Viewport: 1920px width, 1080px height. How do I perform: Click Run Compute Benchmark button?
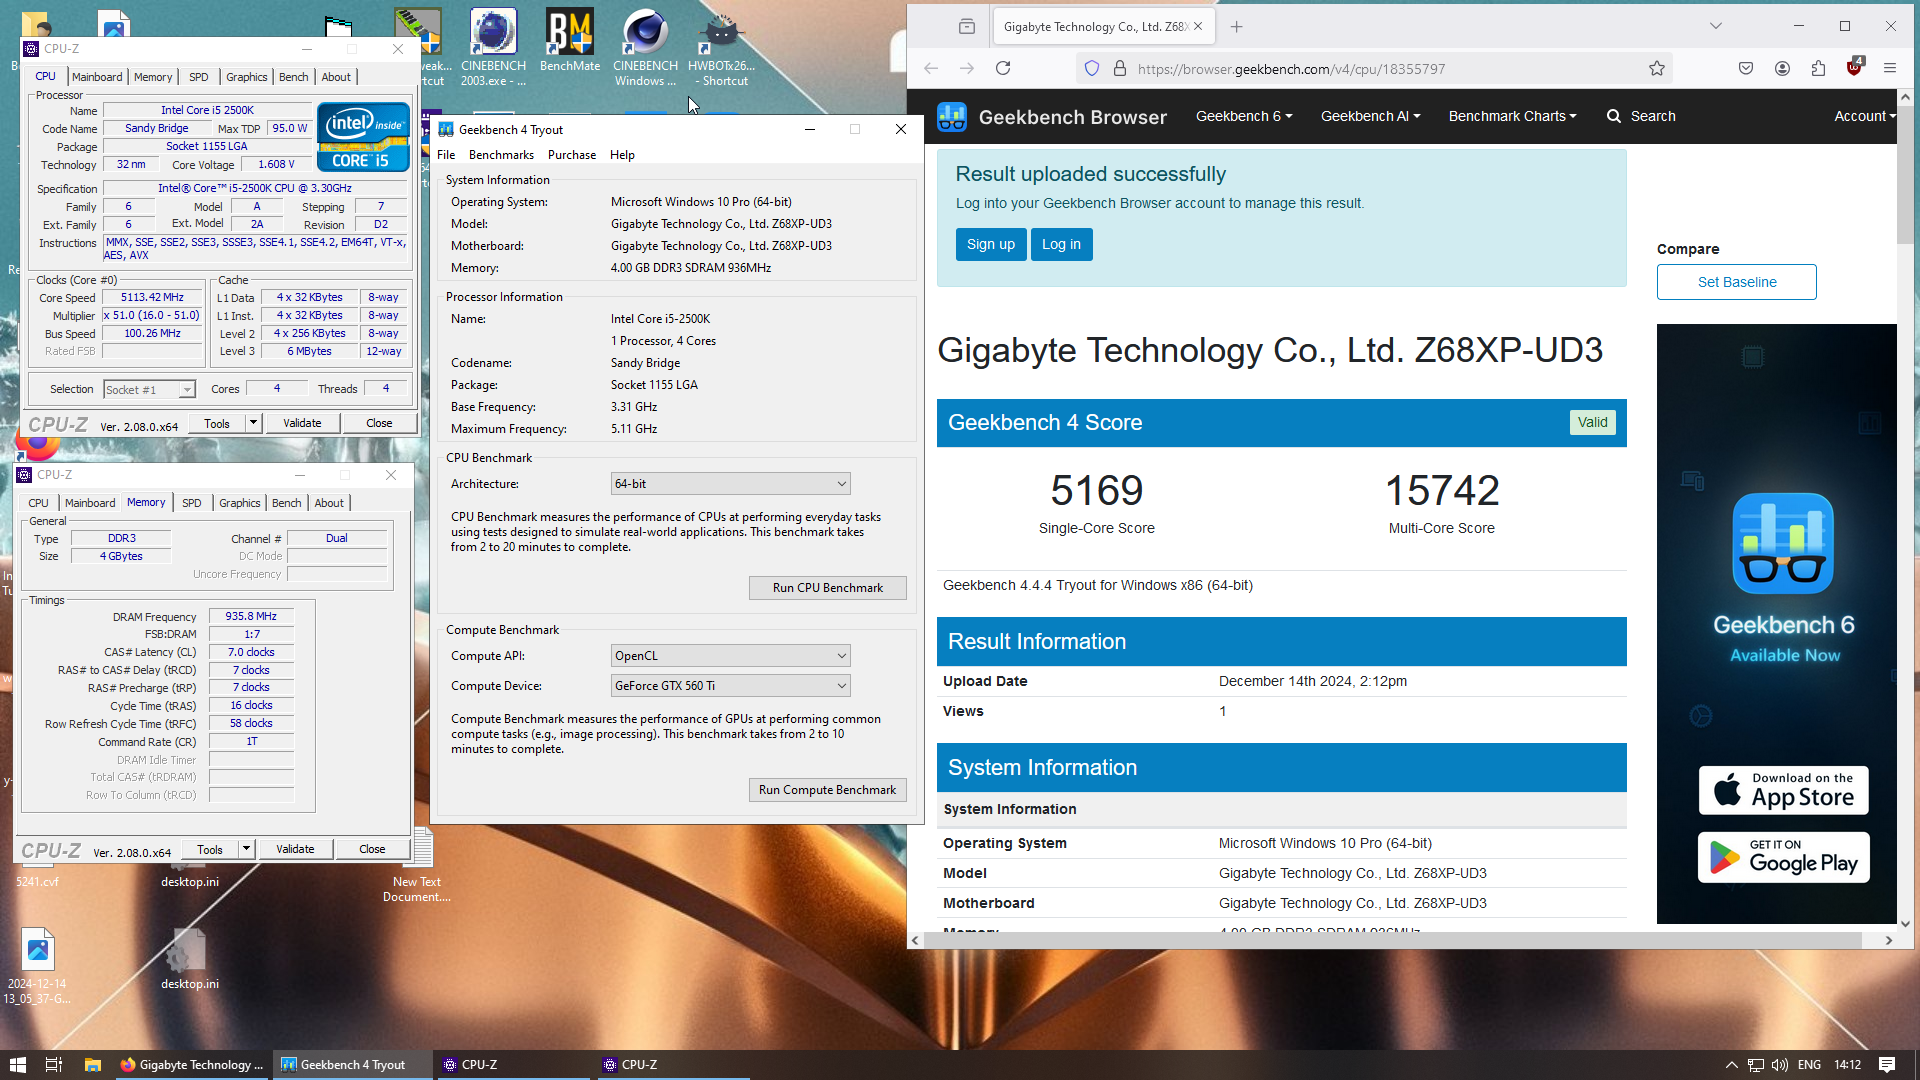[827, 790]
